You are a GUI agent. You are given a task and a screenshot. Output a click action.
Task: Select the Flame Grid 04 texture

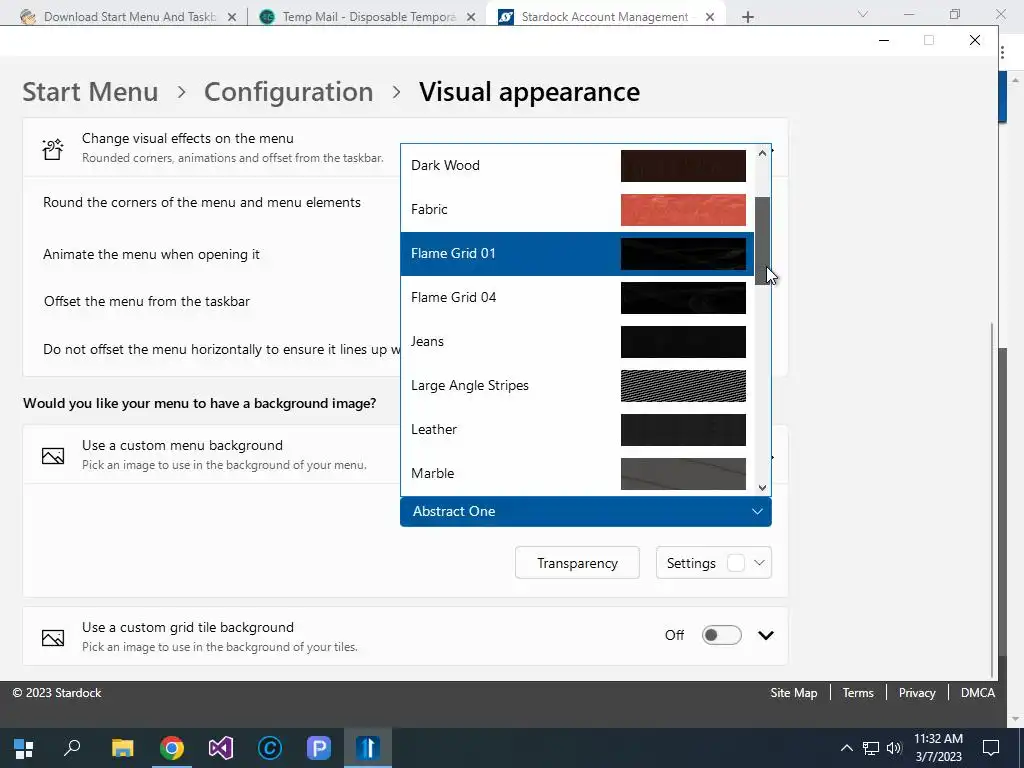[x=577, y=298]
